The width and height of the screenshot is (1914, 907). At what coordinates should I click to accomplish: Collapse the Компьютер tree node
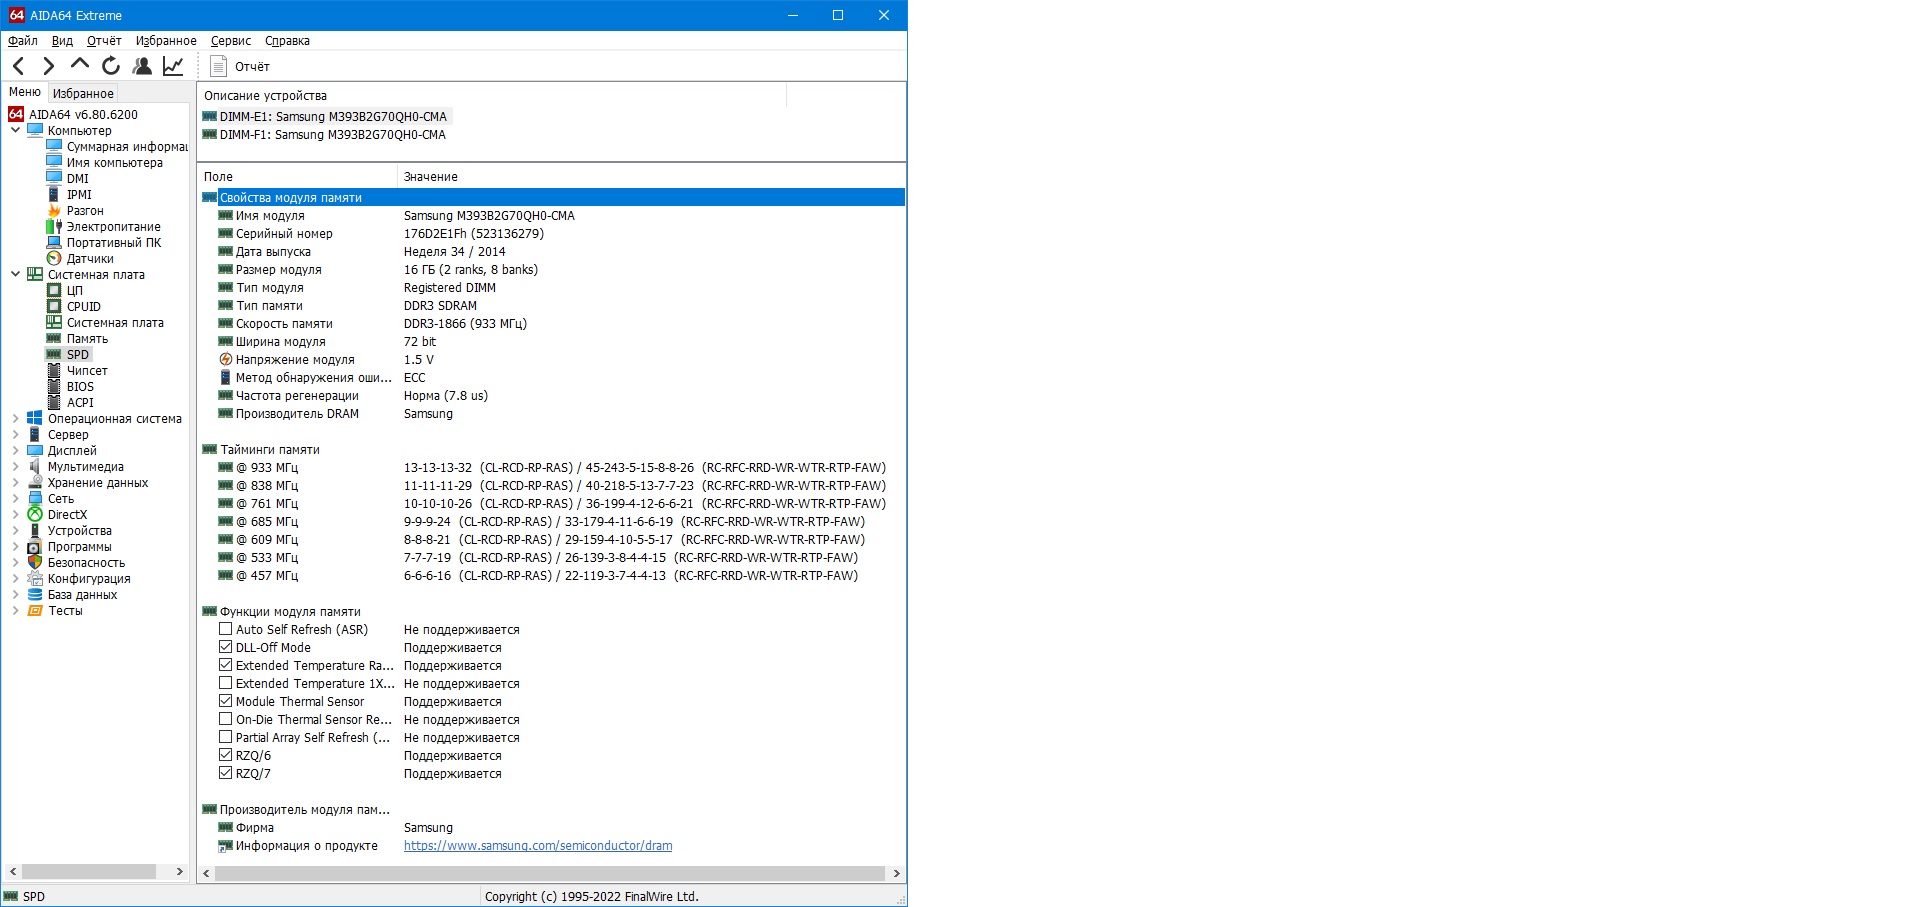pyautogui.click(x=15, y=130)
